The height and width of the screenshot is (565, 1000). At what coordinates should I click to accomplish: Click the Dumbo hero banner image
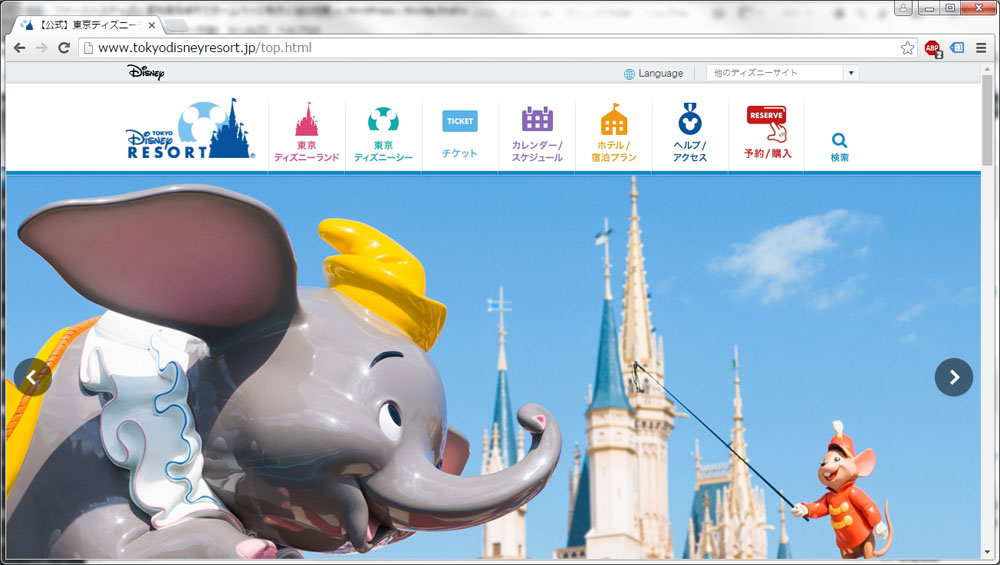pyautogui.click(x=493, y=367)
